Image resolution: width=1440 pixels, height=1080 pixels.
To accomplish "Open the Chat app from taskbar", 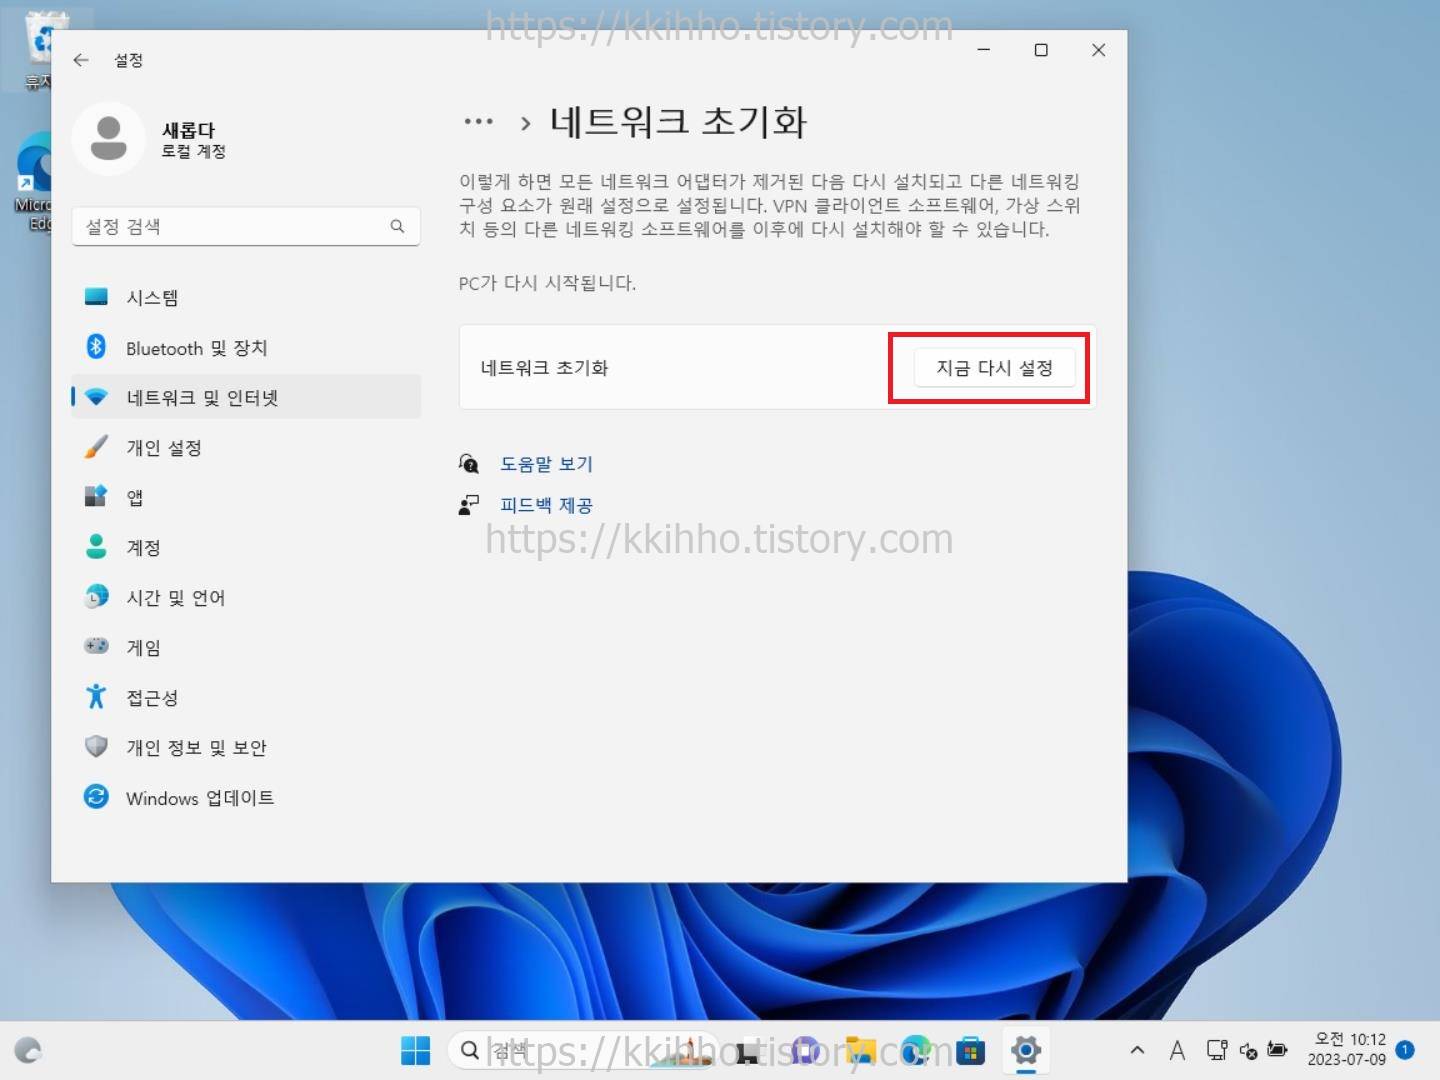I will click(x=805, y=1051).
